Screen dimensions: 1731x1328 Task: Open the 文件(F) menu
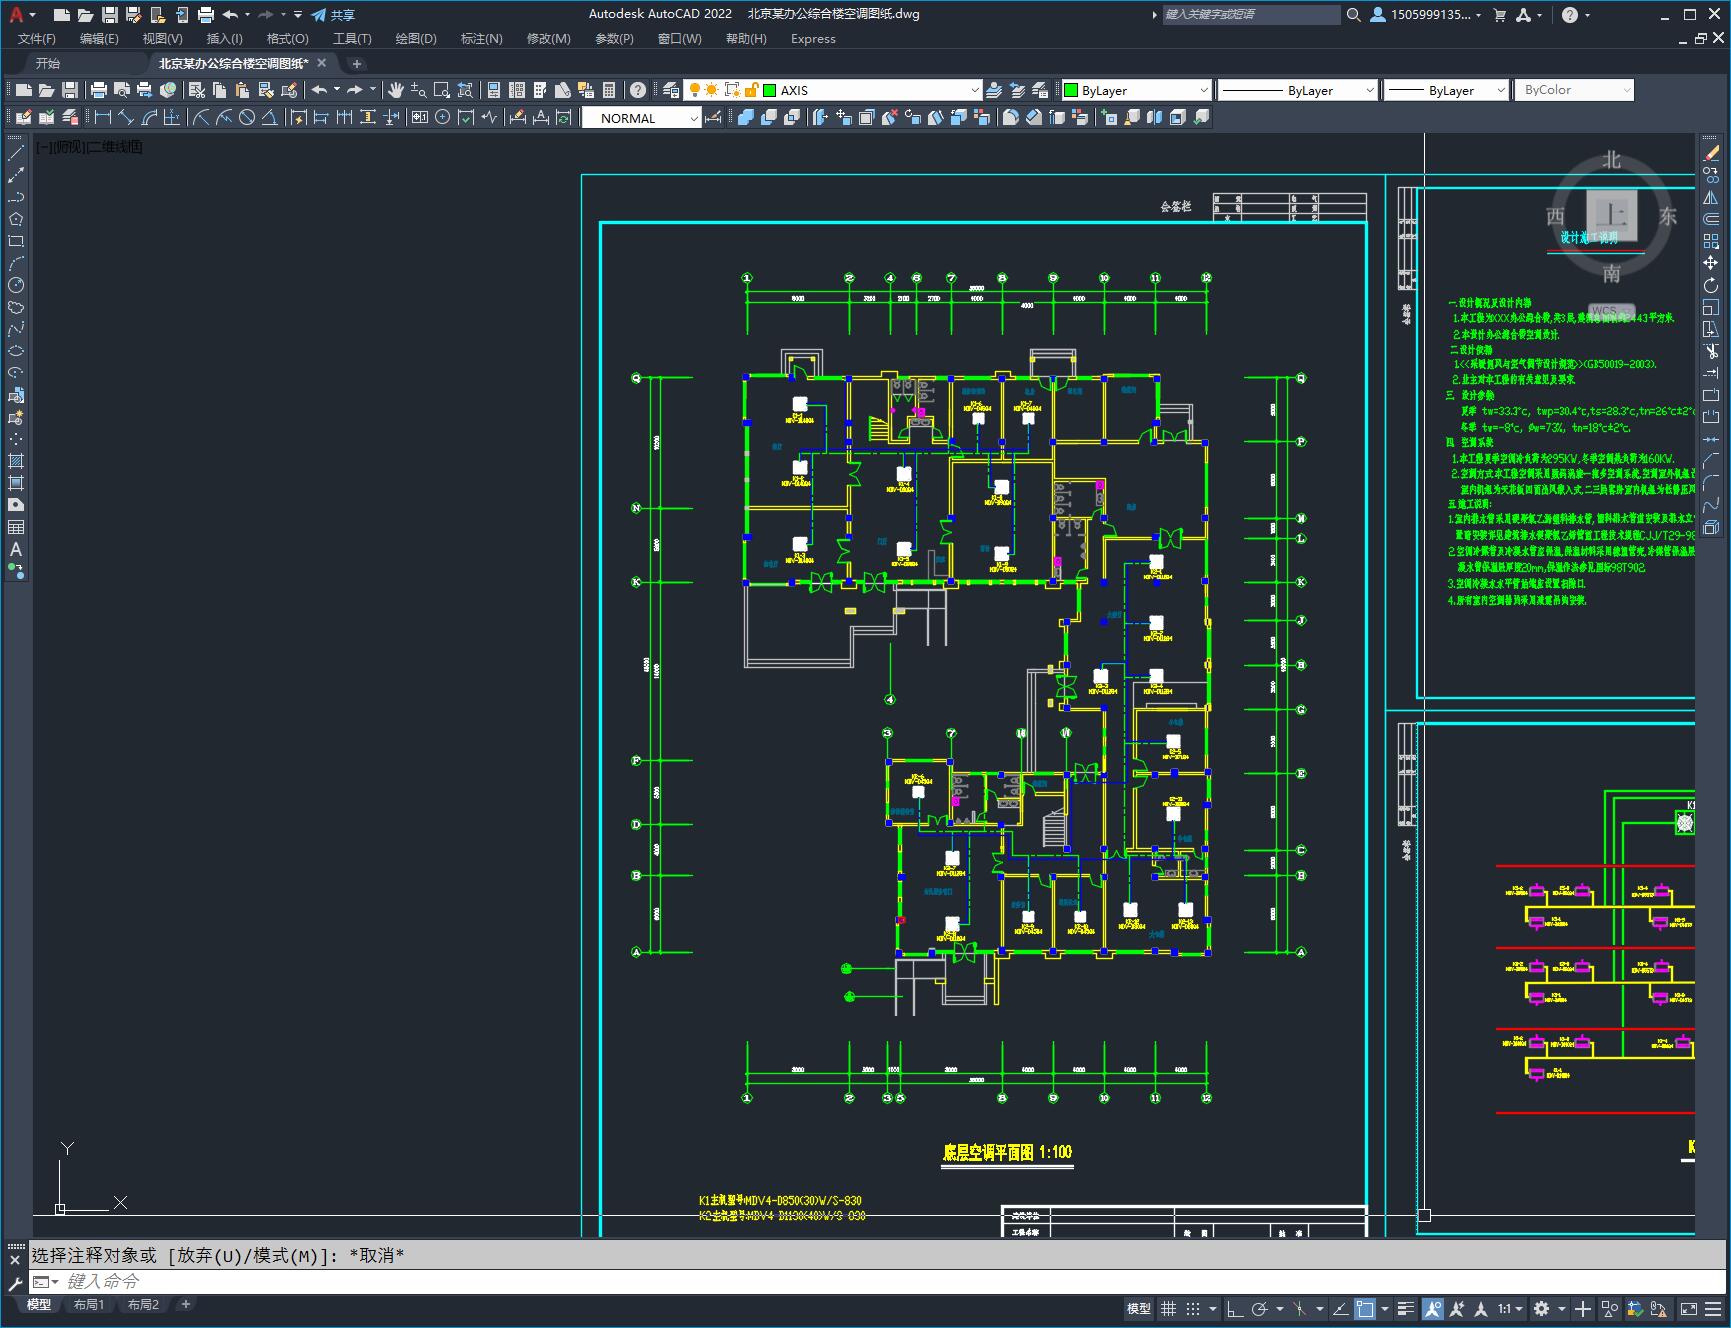tap(37, 38)
